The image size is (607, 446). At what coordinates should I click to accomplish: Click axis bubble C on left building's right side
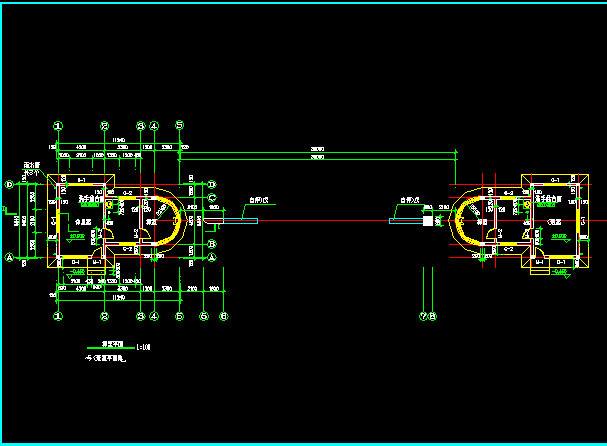(212, 198)
